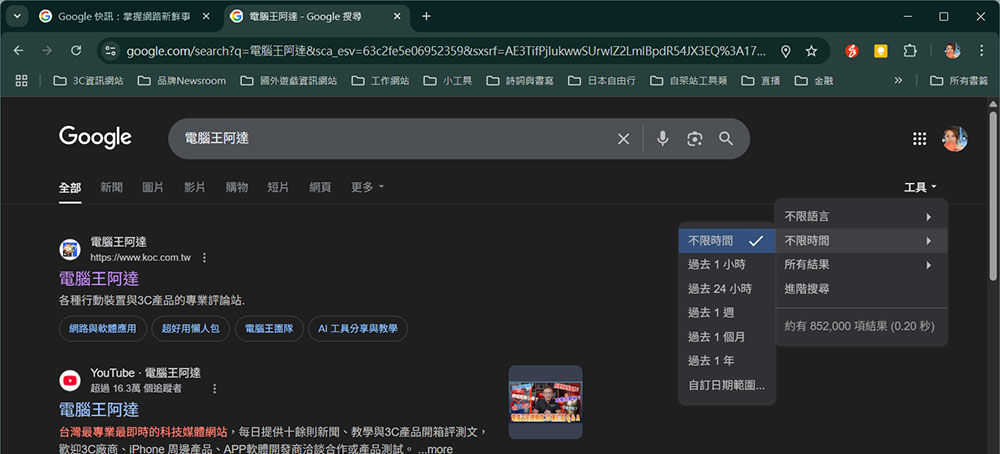Click the magnifier search icon
Viewport: 1000px width, 454px height.
(726, 138)
